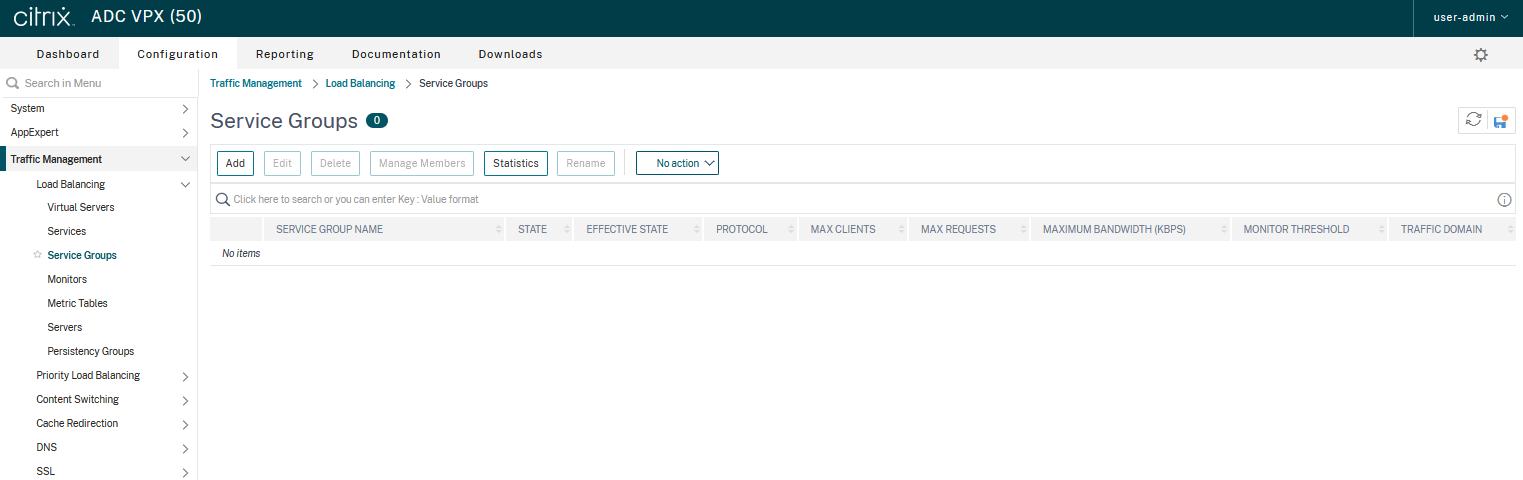Expand the System menu chevron

(x=185, y=108)
